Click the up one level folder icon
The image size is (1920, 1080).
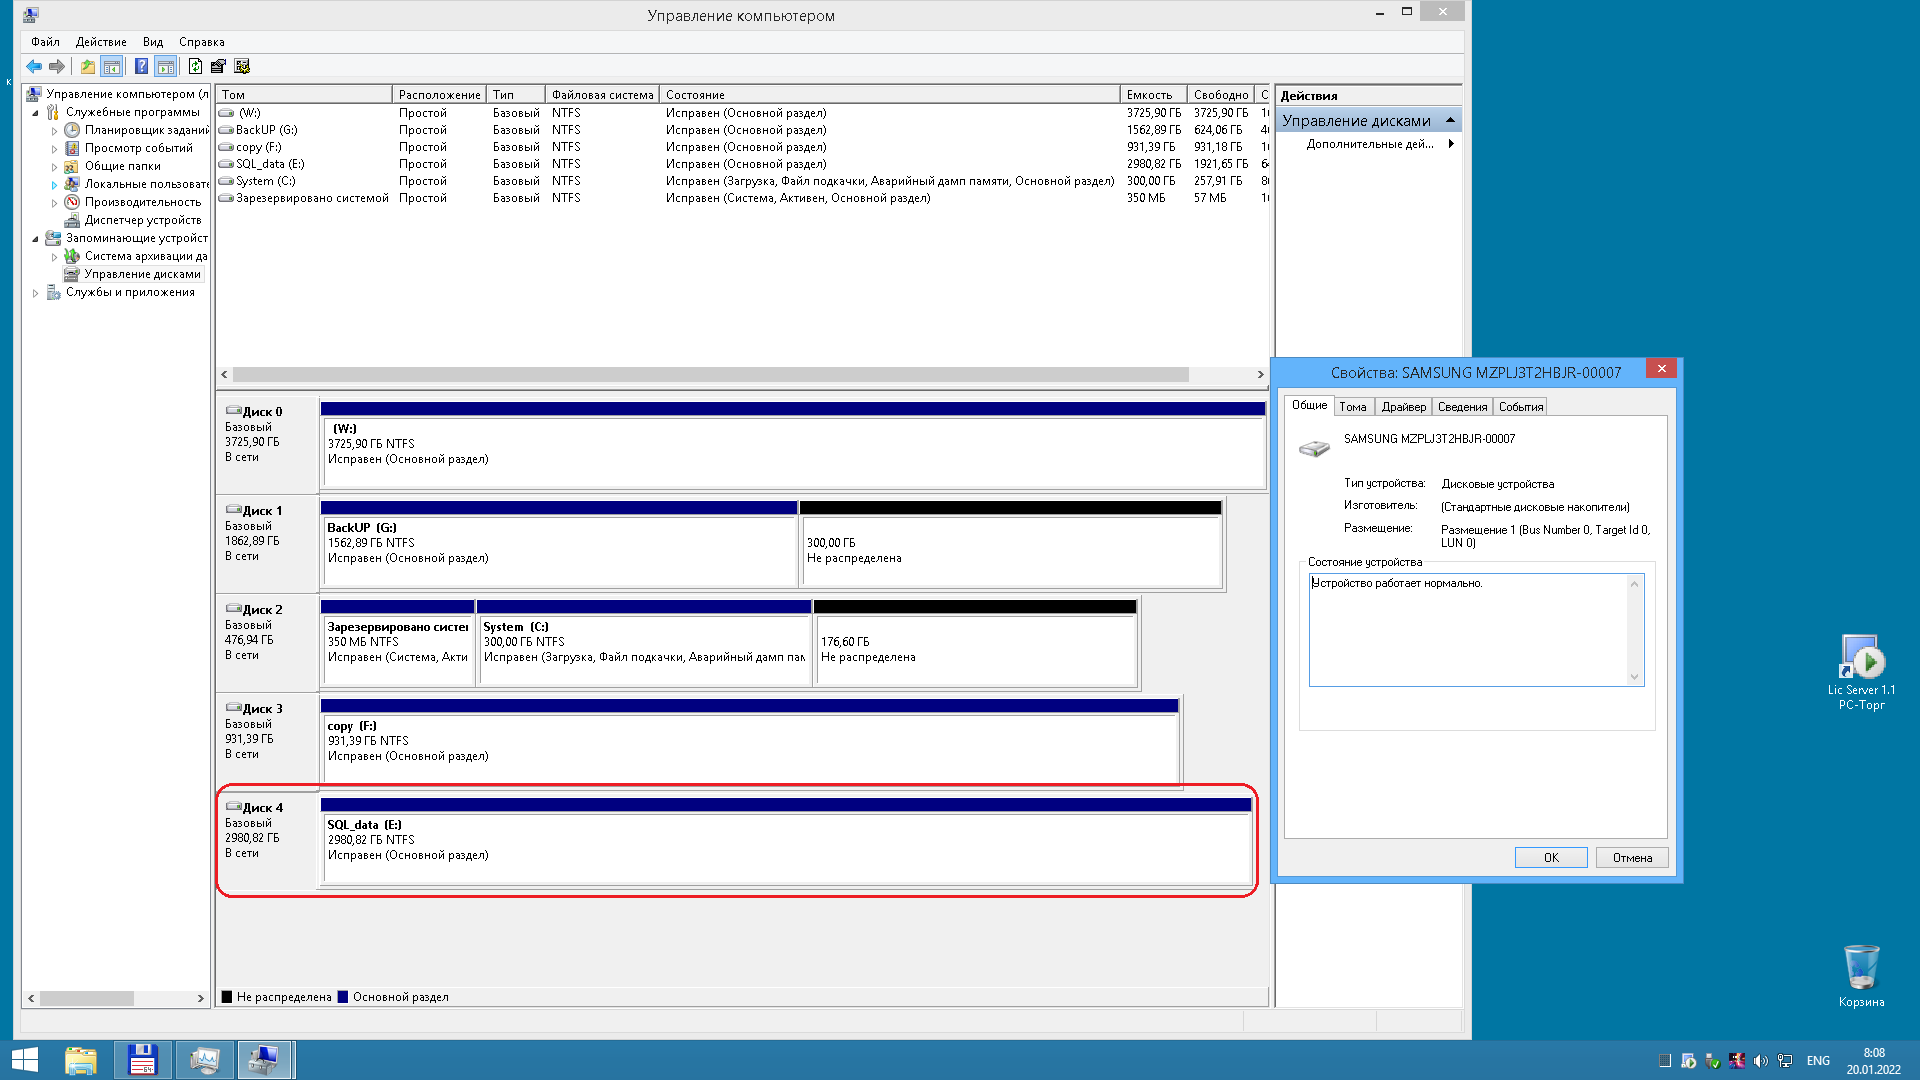88,66
